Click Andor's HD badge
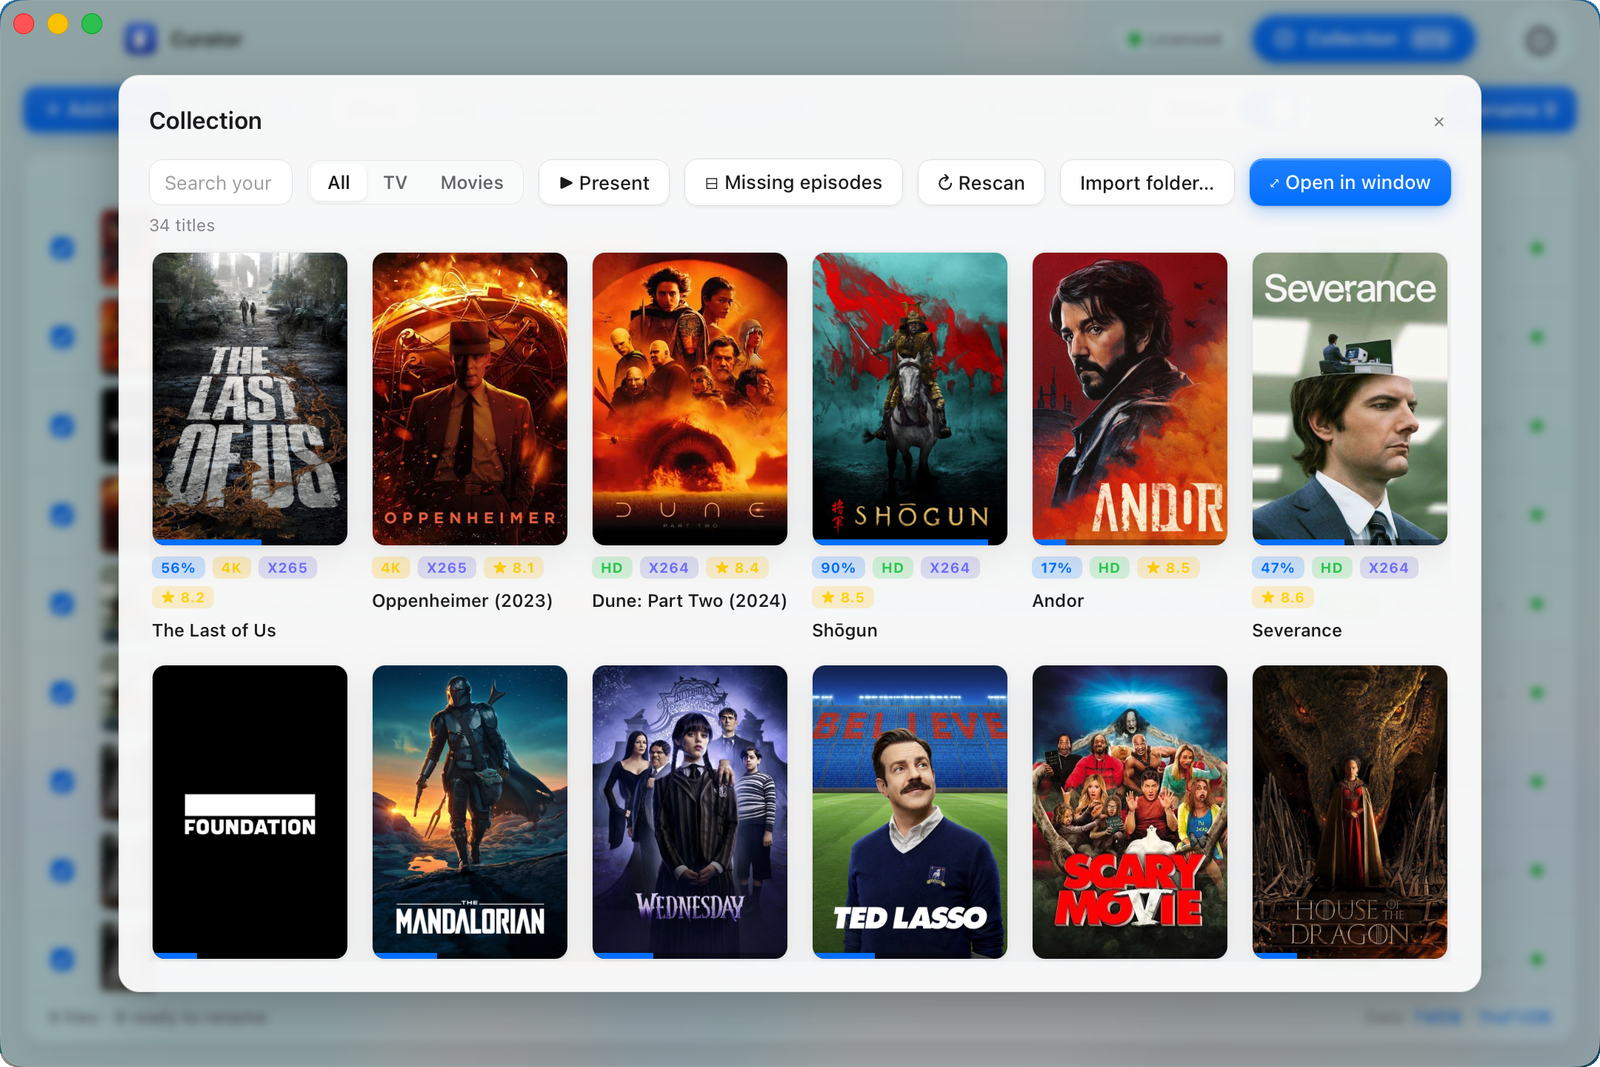 click(x=1109, y=568)
